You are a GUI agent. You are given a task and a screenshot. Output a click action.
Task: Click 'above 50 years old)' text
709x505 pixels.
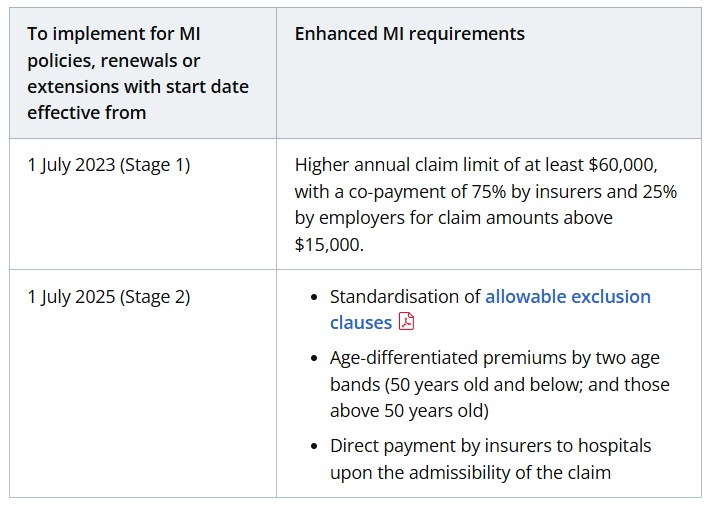(x=409, y=411)
